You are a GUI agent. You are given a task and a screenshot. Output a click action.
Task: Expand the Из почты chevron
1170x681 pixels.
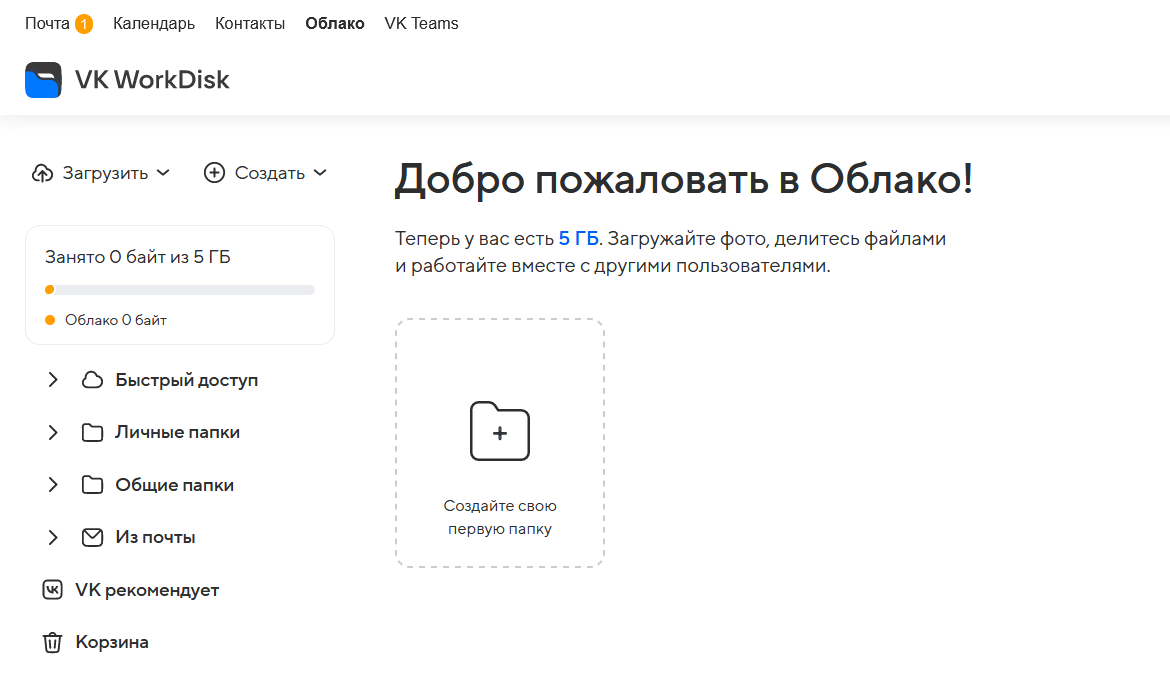tap(53, 537)
